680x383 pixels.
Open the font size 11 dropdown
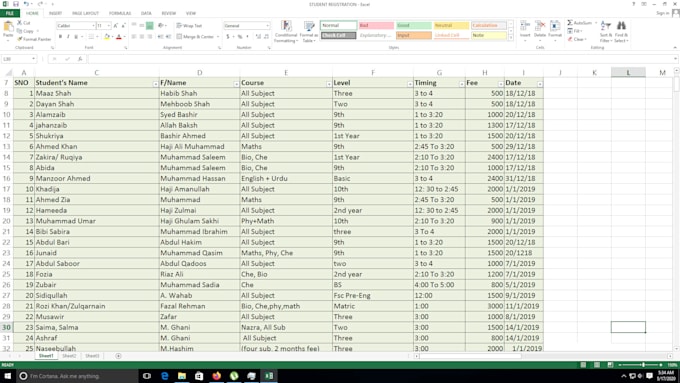108,26
